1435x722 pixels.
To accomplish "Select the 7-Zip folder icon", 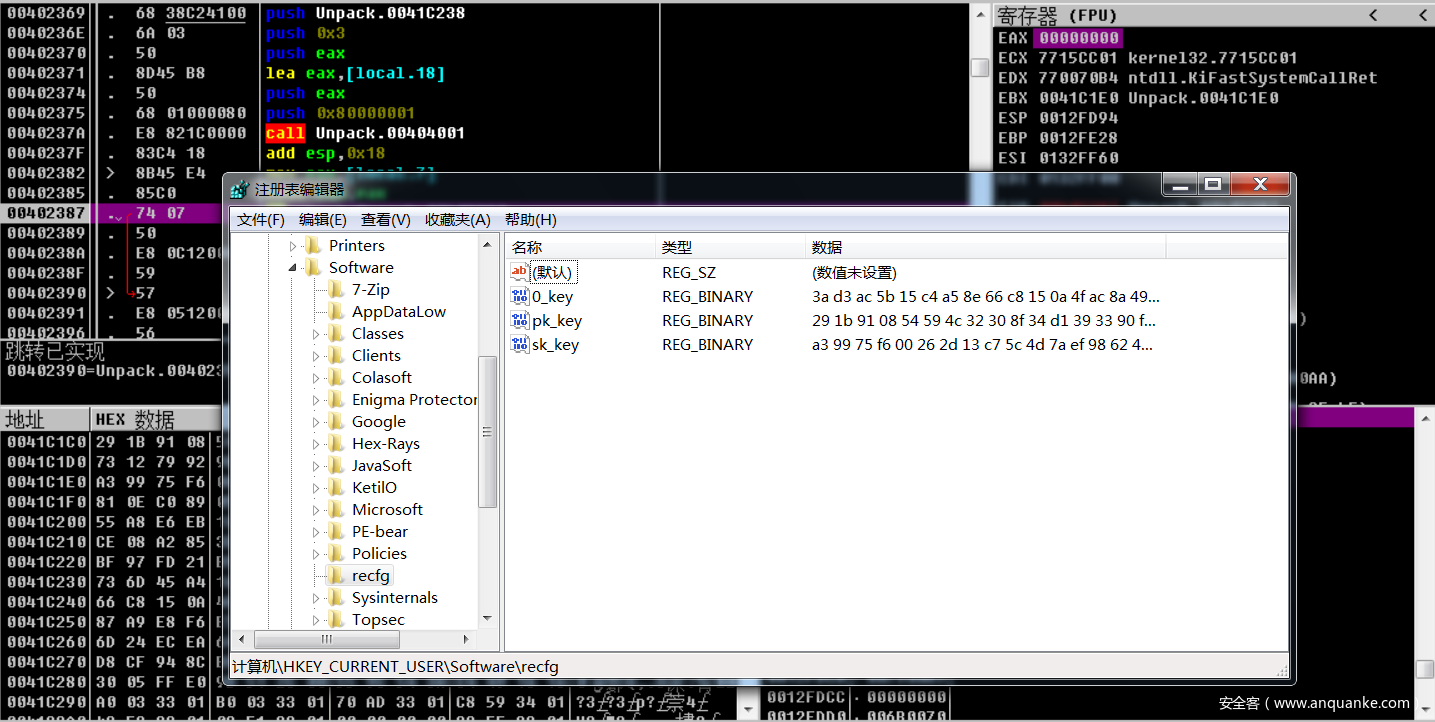I will (x=337, y=290).
